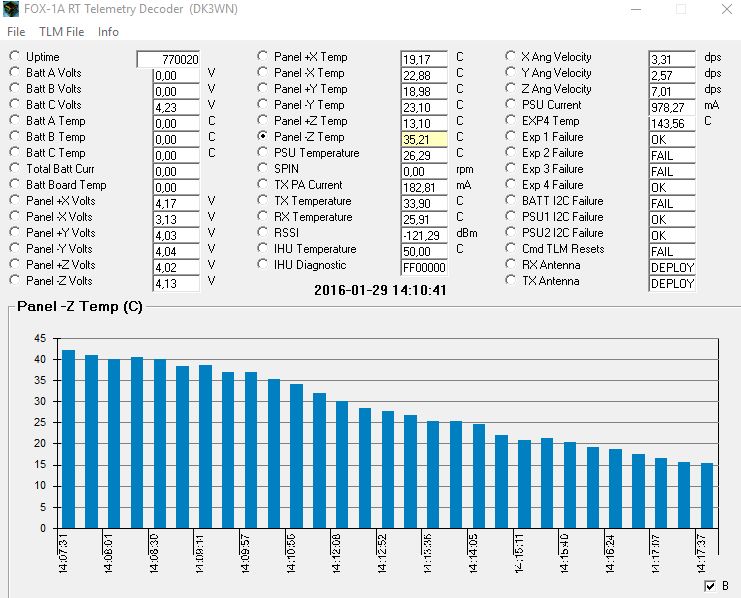Select the Panel +Z Temp radio button
The image size is (741, 598).
coord(262,121)
